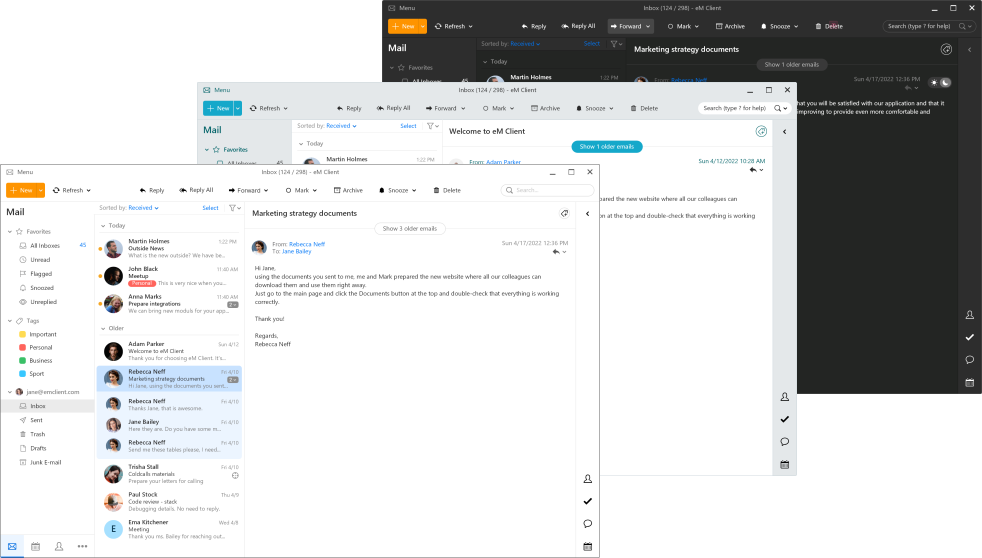Collapse Today group in message list

pos(103,225)
